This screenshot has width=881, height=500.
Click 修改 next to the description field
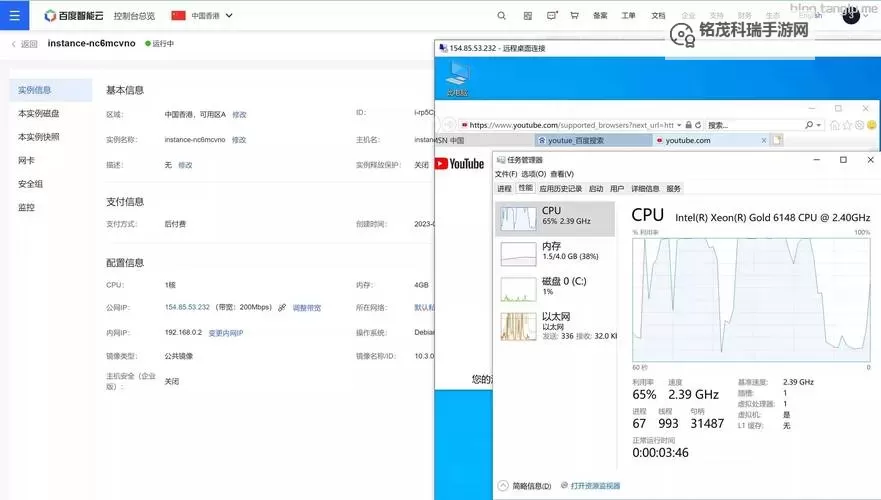click(x=185, y=165)
